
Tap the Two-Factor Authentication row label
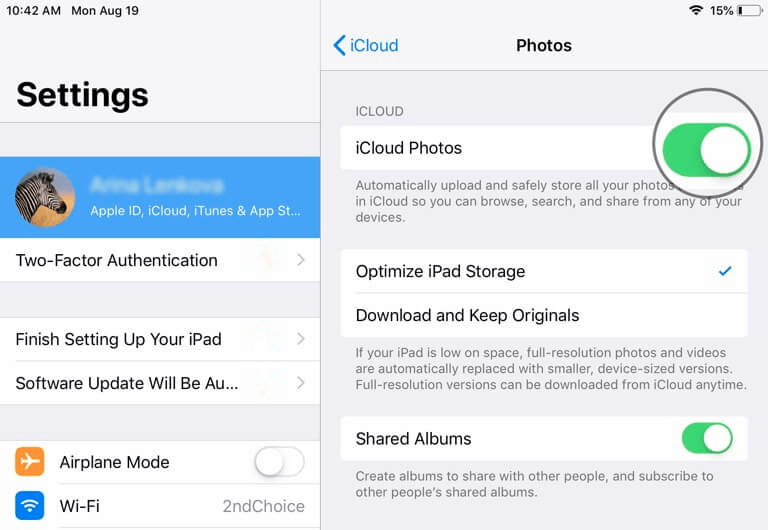[x=117, y=260]
